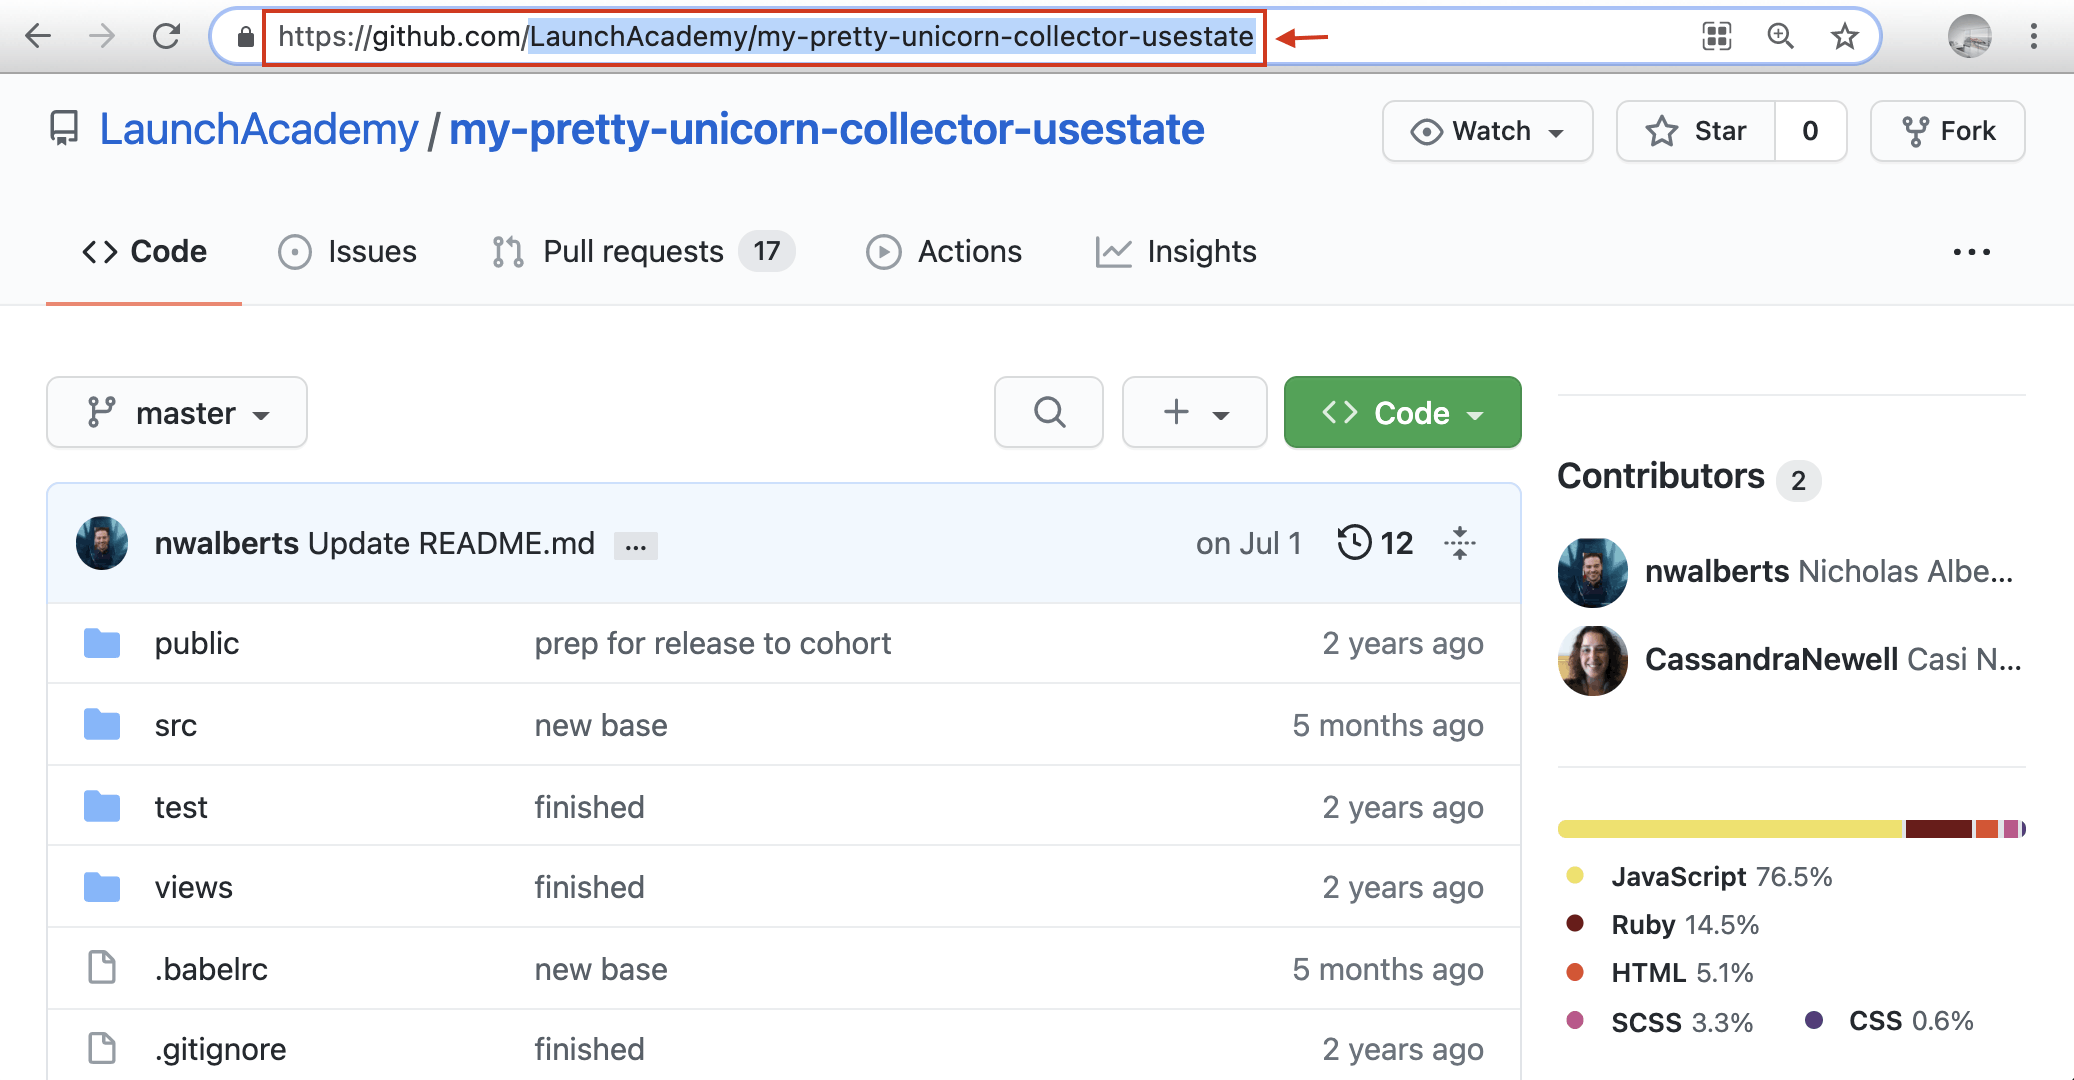Open the plus add-file dropdown
Viewport: 2074px width, 1080px height.
pos(1194,412)
